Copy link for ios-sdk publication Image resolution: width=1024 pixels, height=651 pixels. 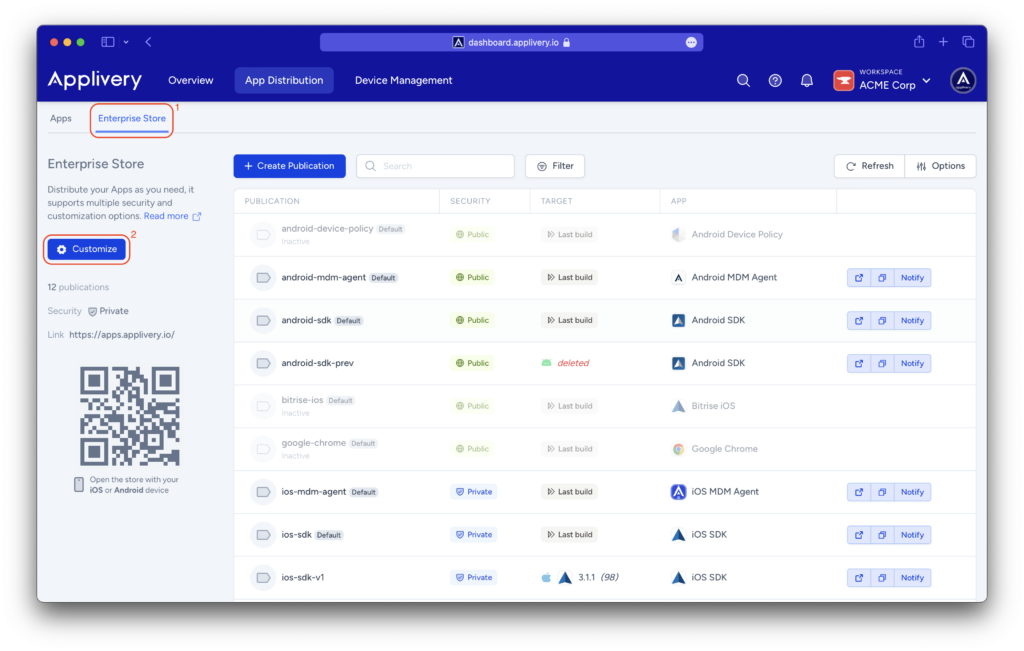pos(882,535)
